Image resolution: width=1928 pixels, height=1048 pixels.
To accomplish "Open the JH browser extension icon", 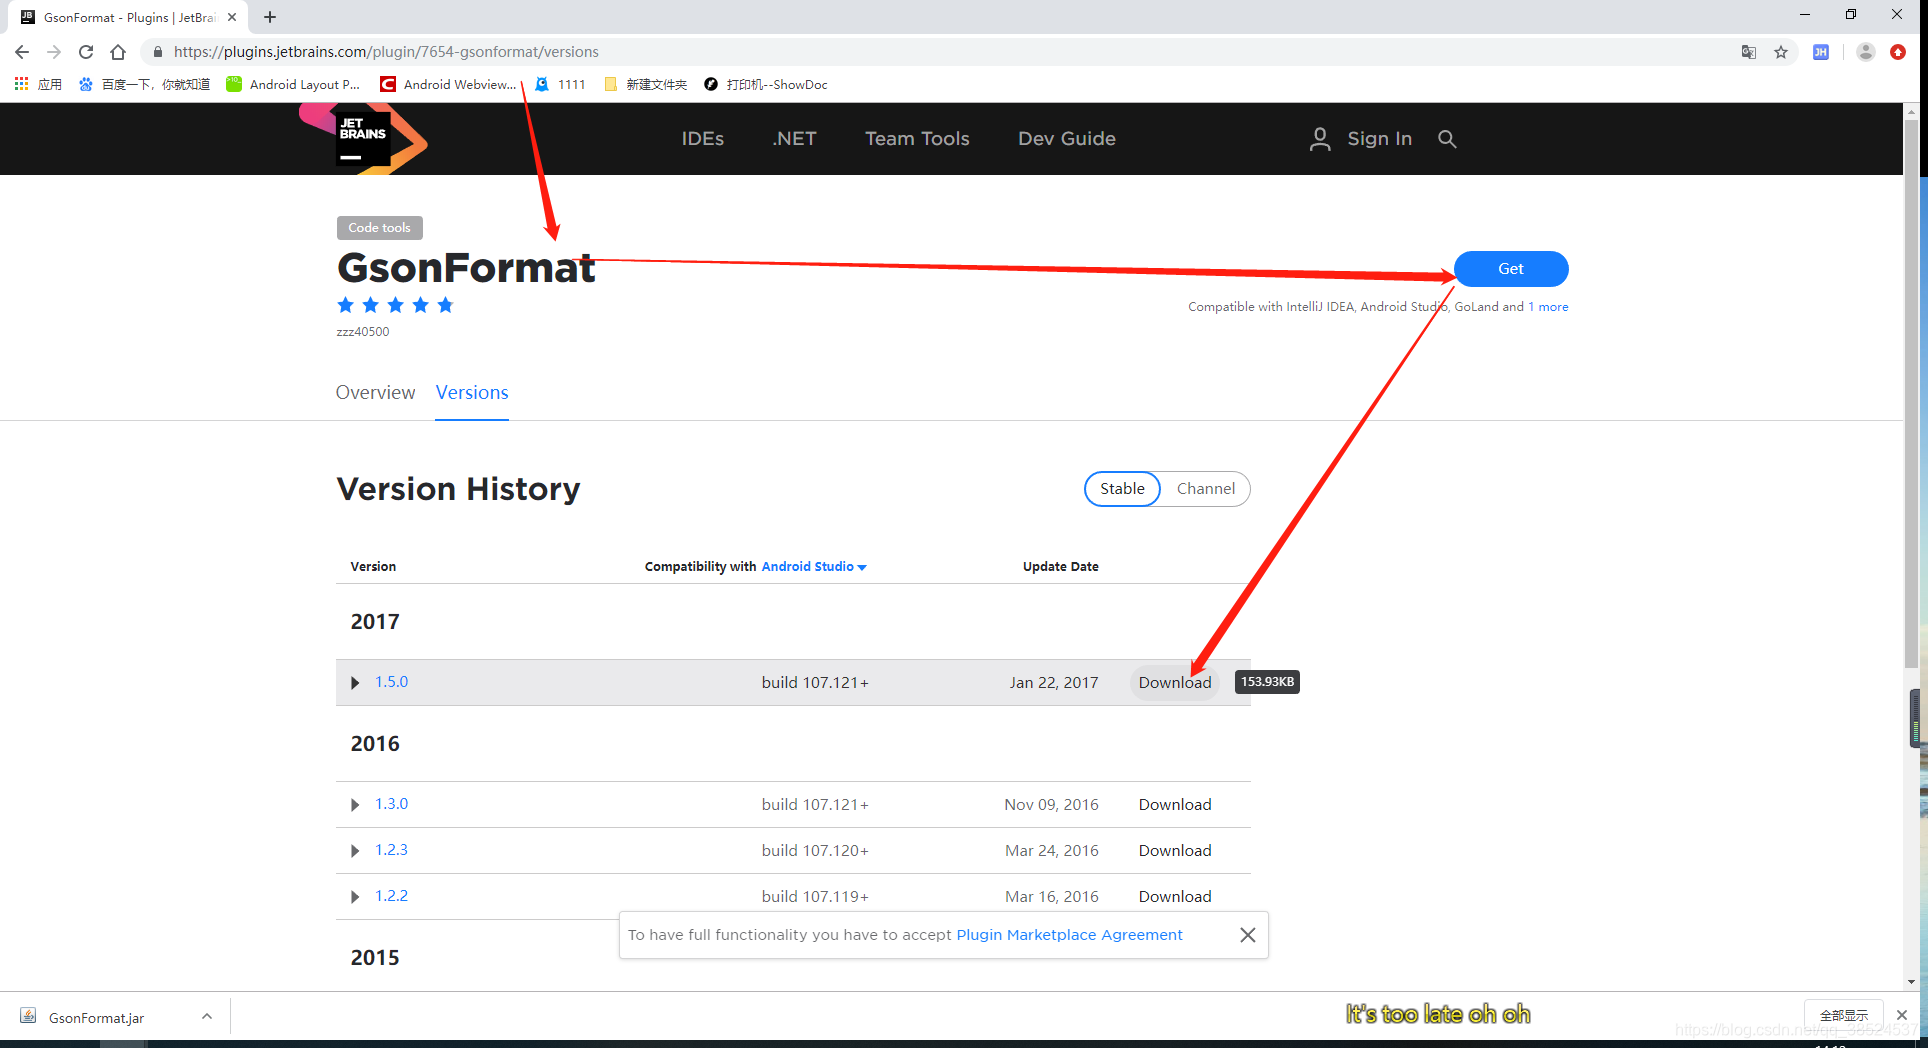I will (x=1821, y=52).
